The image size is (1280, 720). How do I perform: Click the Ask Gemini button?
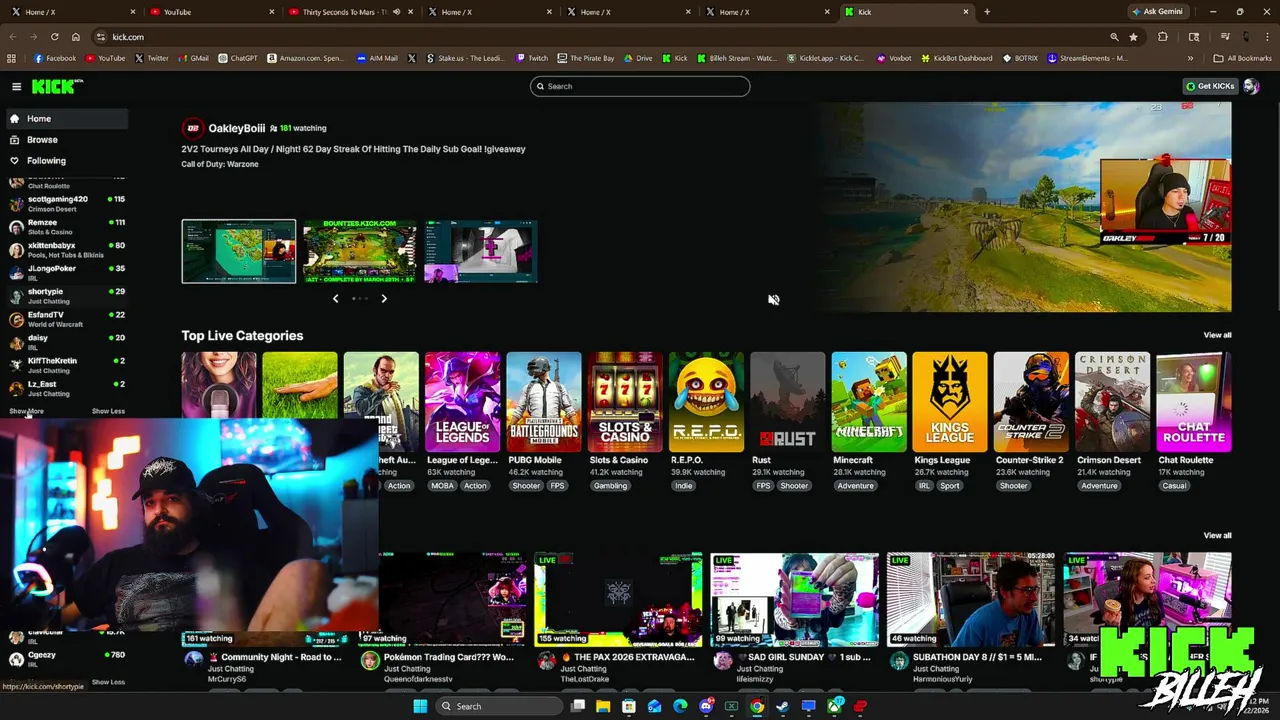[x=1157, y=12]
